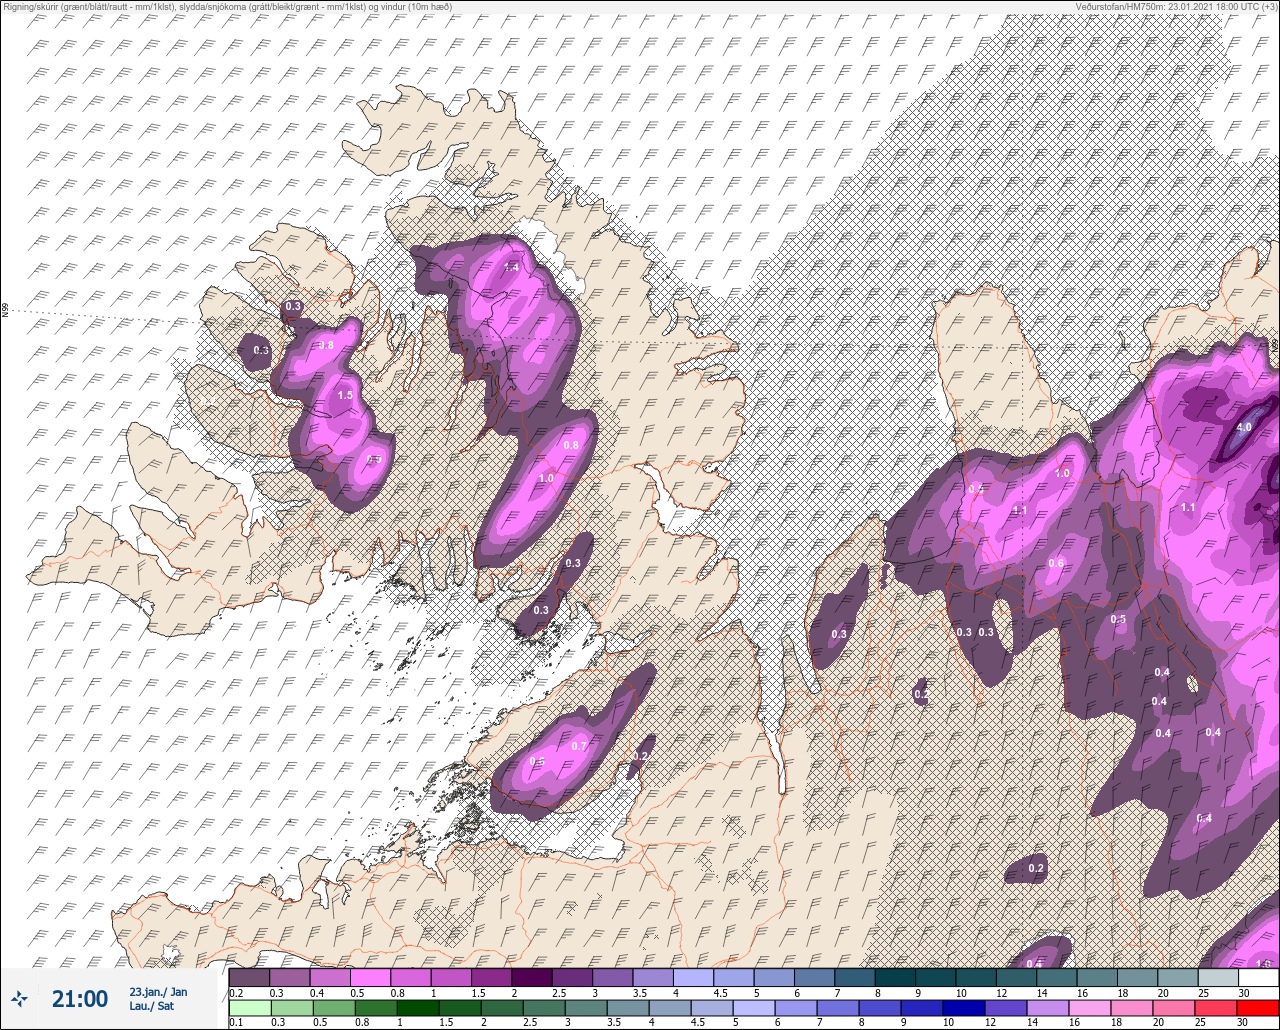
Task: Click the map title text starting 'Rigning/skúrir'
Action: [228, 6]
